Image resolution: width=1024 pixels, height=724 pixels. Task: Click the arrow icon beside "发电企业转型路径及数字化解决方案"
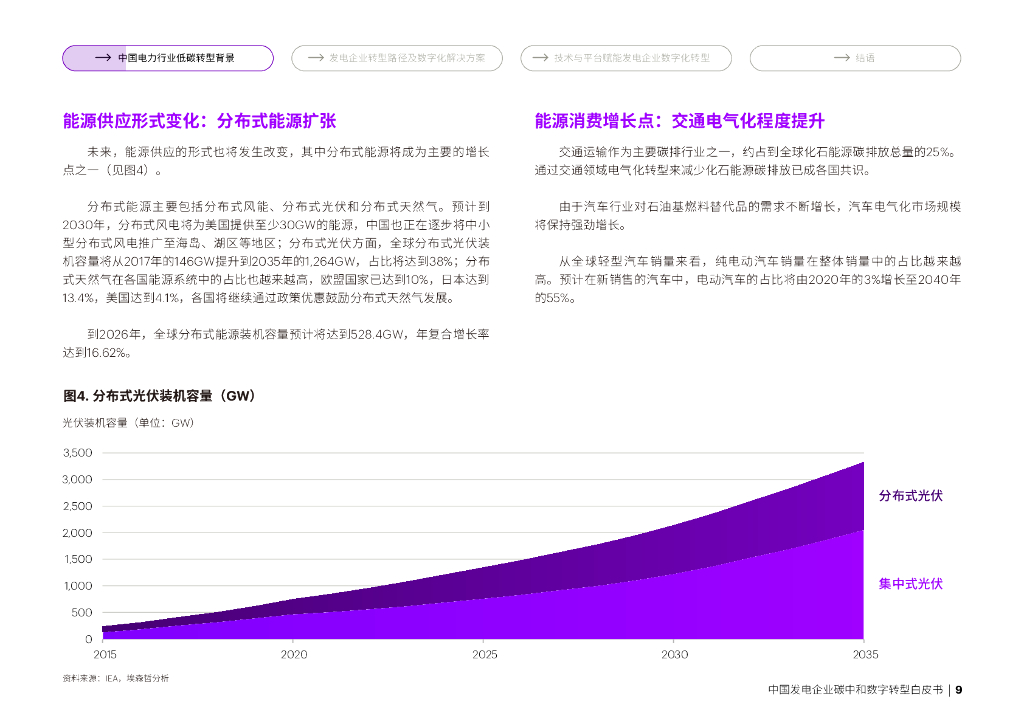pos(314,58)
